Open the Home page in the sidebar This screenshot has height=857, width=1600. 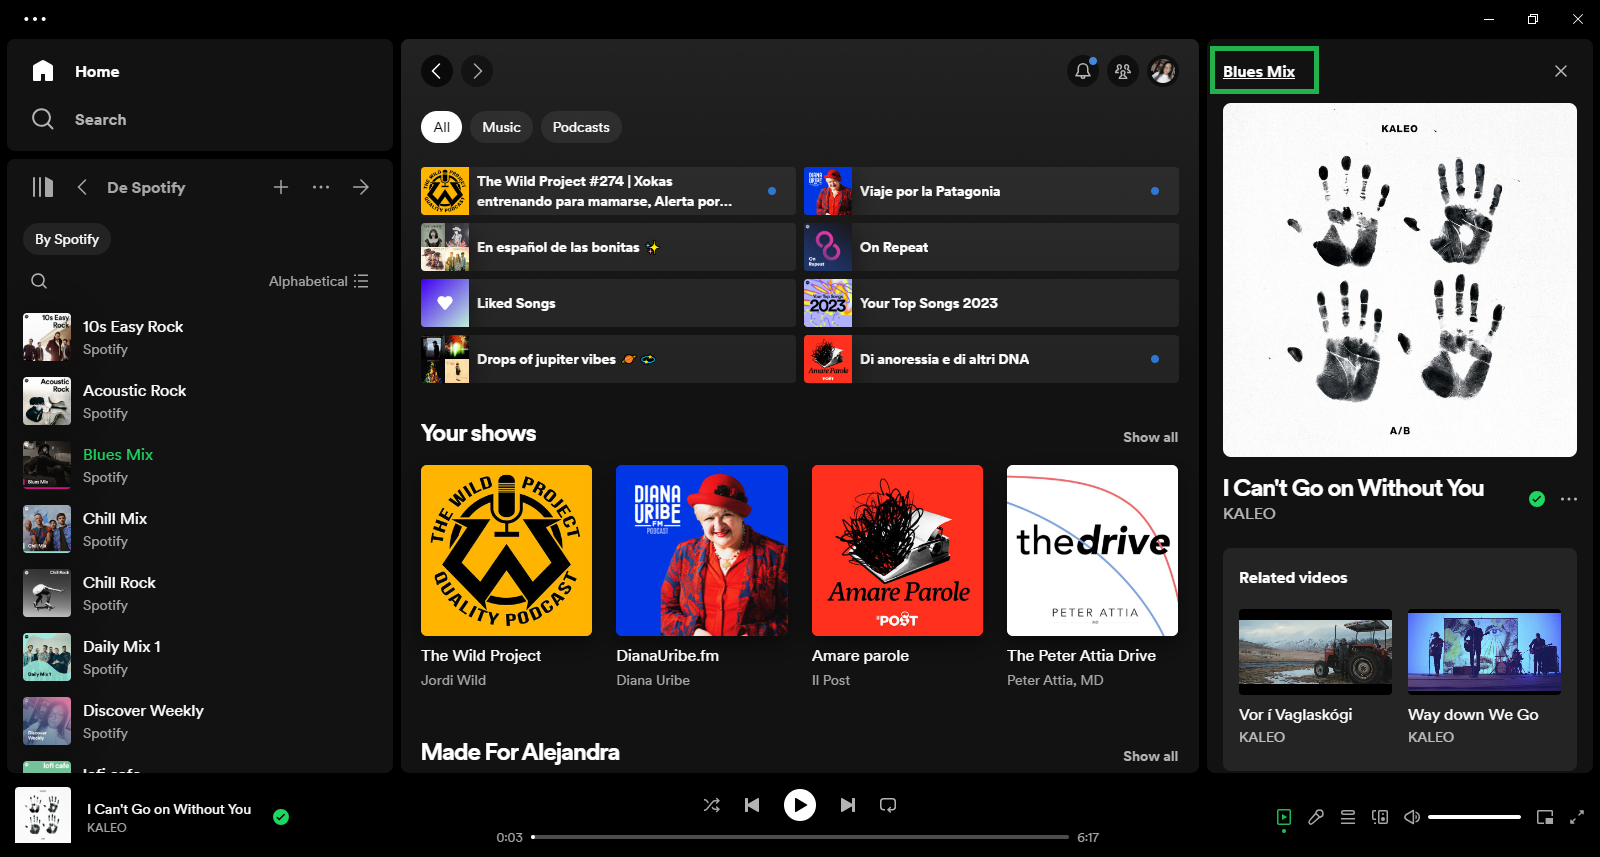76,71
